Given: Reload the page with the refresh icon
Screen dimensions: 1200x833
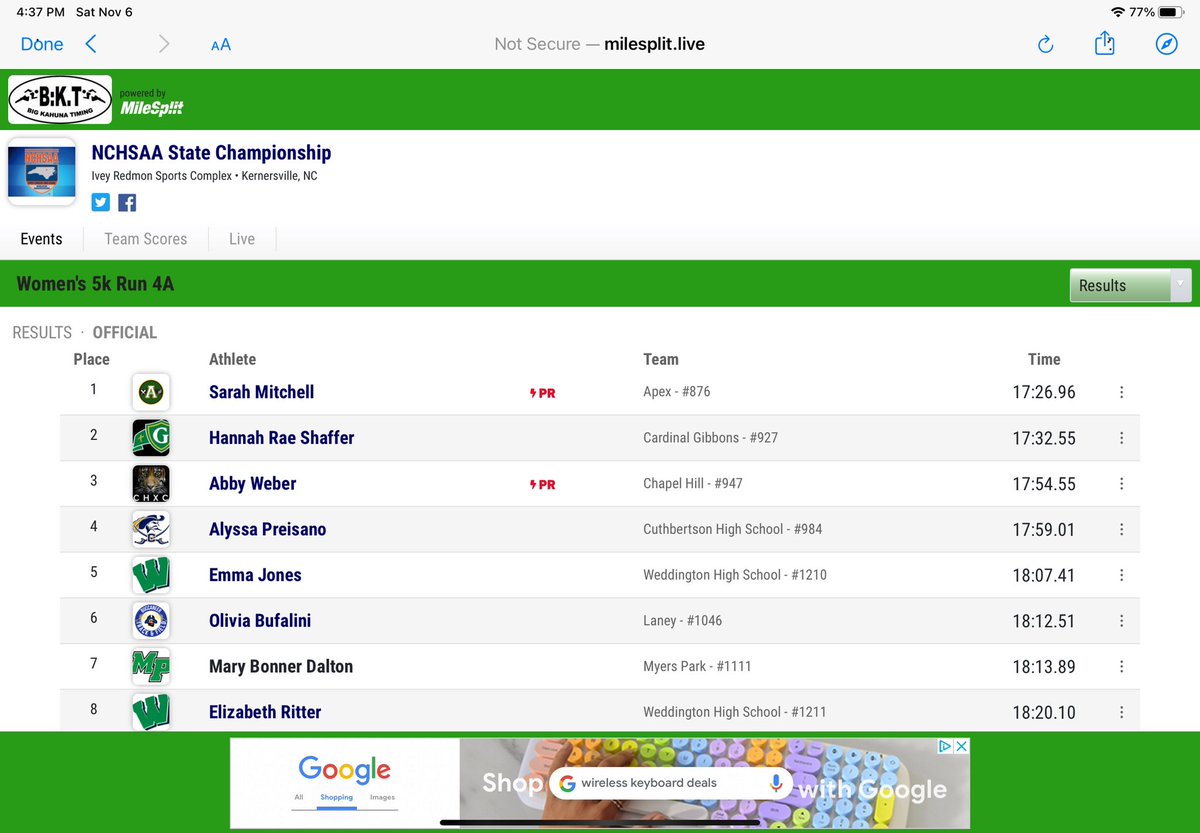Looking at the screenshot, I should [x=1045, y=44].
